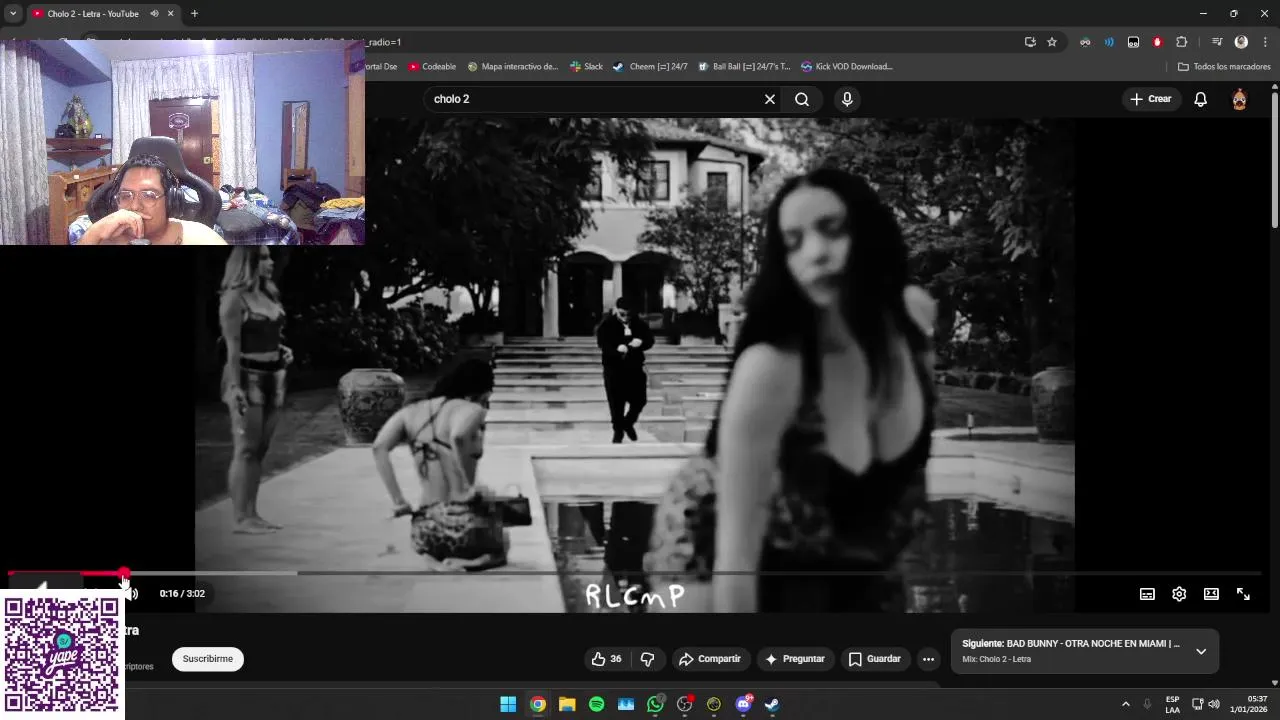Select the 'Cholo 2 - Letra - YouTube' tab

pyautogui.click(x=93, y=14)
